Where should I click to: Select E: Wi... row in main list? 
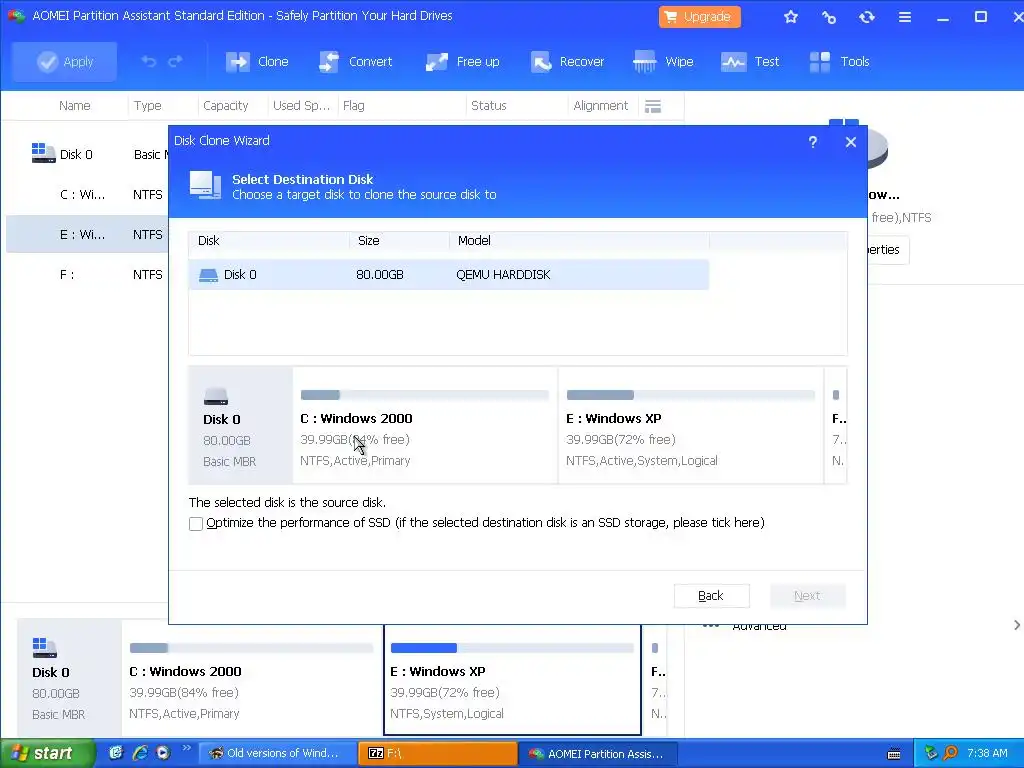[86, 234]
